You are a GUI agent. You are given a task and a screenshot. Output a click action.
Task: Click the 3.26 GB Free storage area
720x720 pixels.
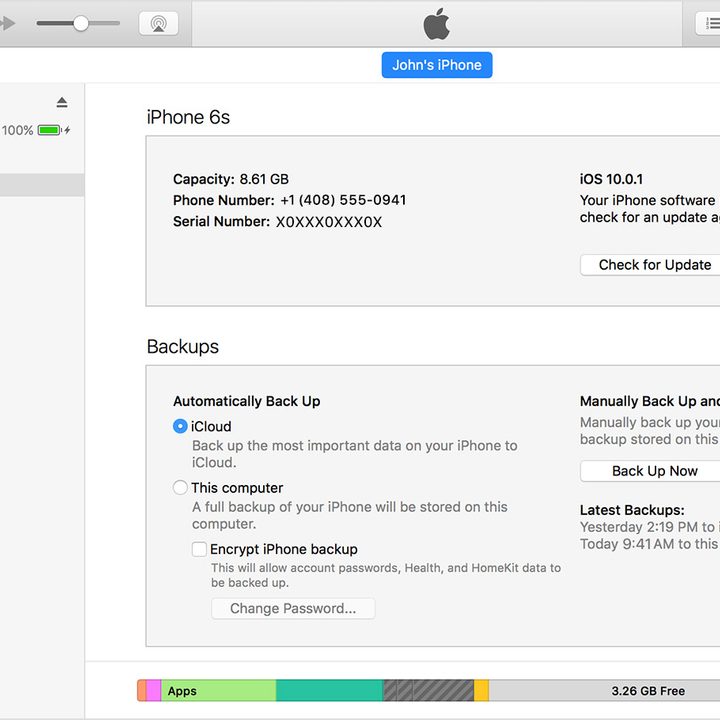pyautogui.click(x=604, y=691)
